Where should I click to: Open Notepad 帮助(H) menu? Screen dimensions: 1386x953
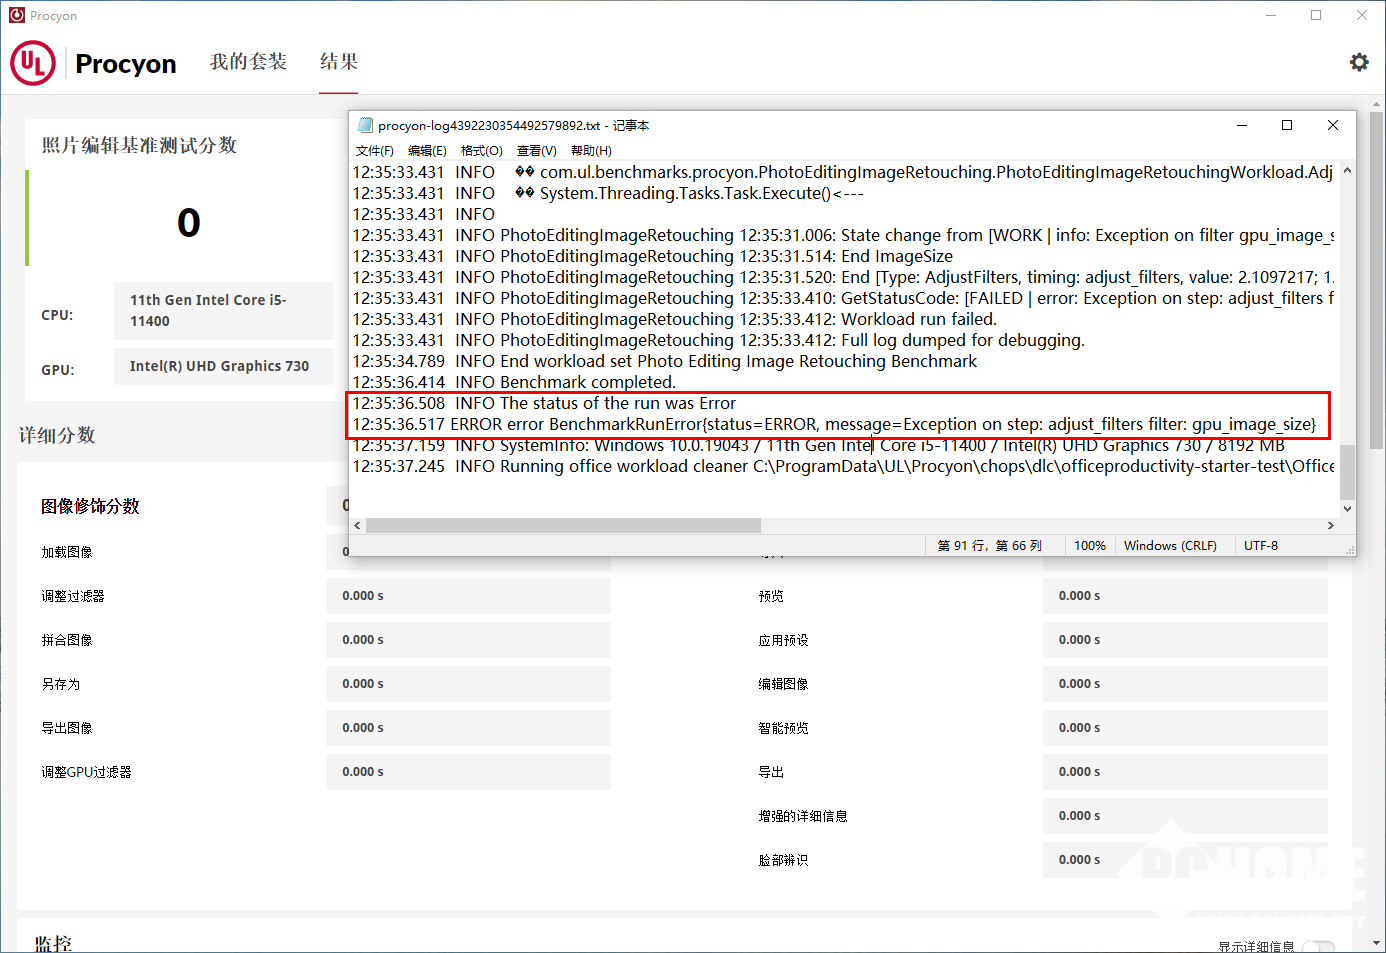[591, 150]
